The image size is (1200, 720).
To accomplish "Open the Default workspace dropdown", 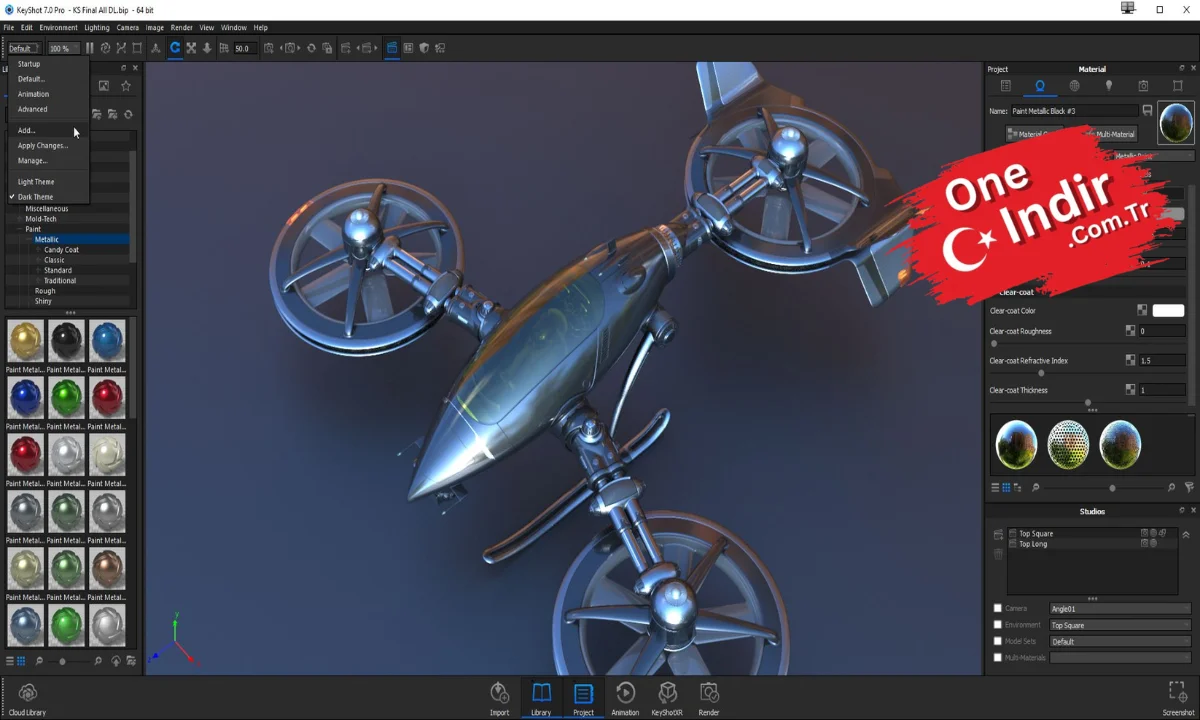I will (x=24, y=48).
